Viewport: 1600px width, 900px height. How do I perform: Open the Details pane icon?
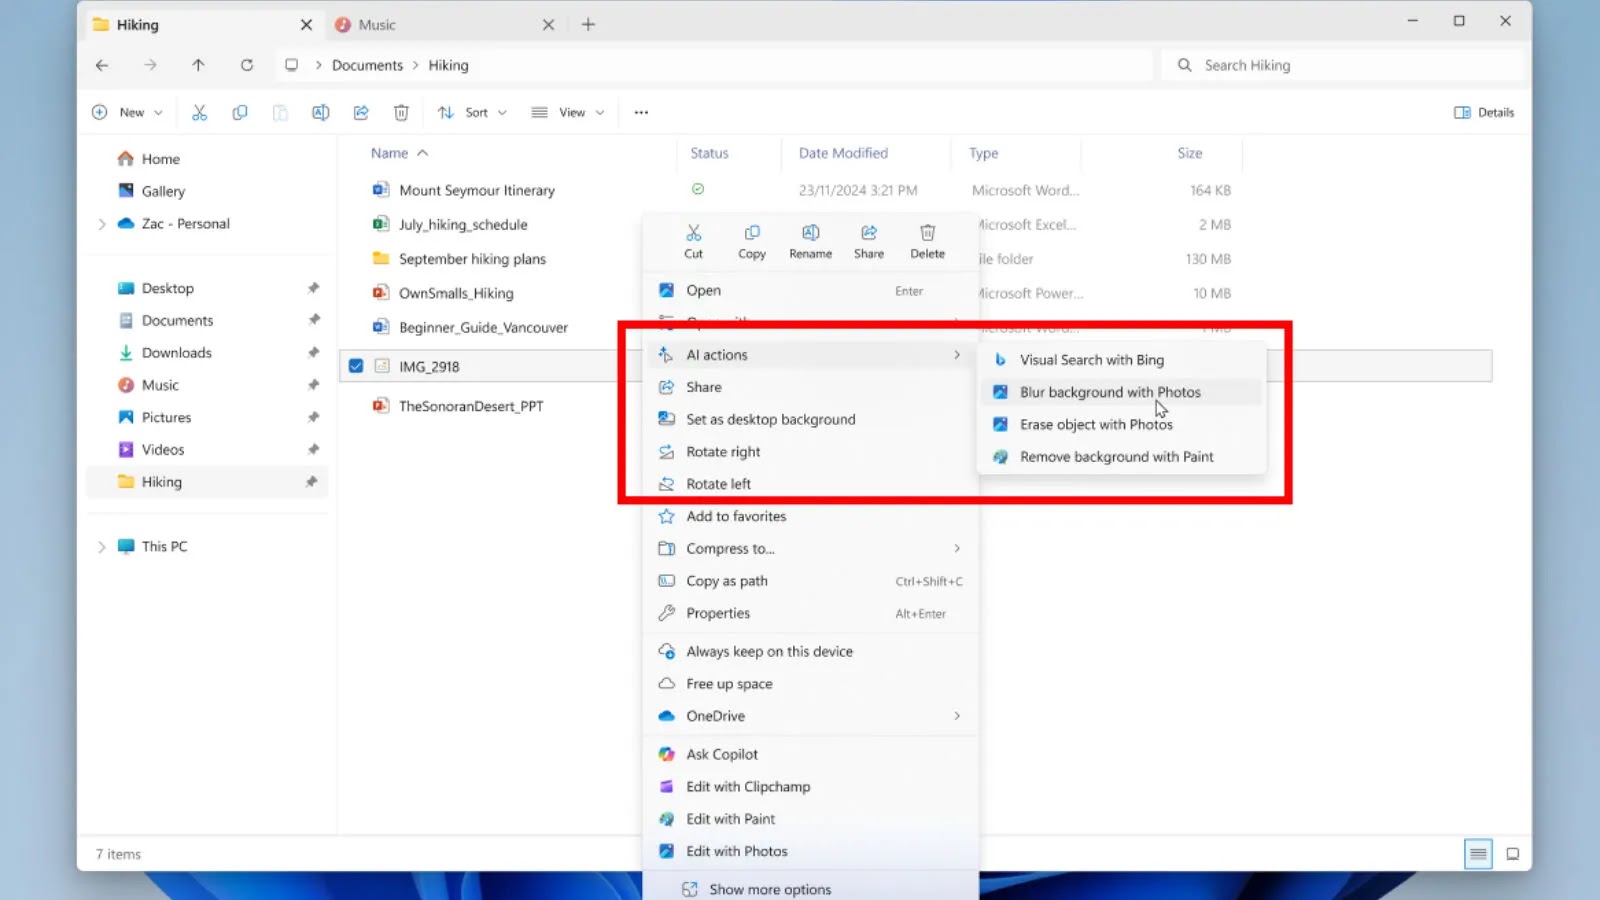1483,112
